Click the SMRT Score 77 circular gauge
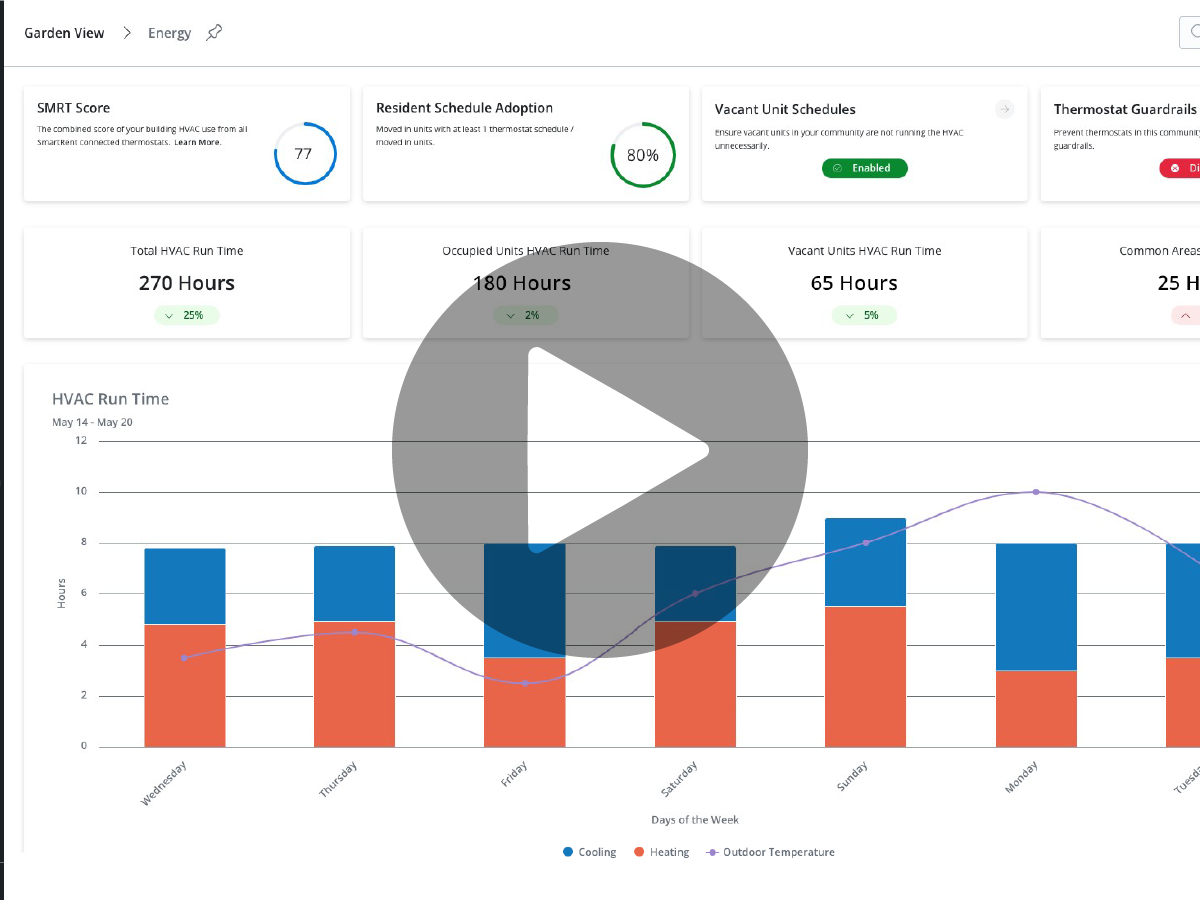Screen dimensions: 1200x900 click(x=304, y=154)
